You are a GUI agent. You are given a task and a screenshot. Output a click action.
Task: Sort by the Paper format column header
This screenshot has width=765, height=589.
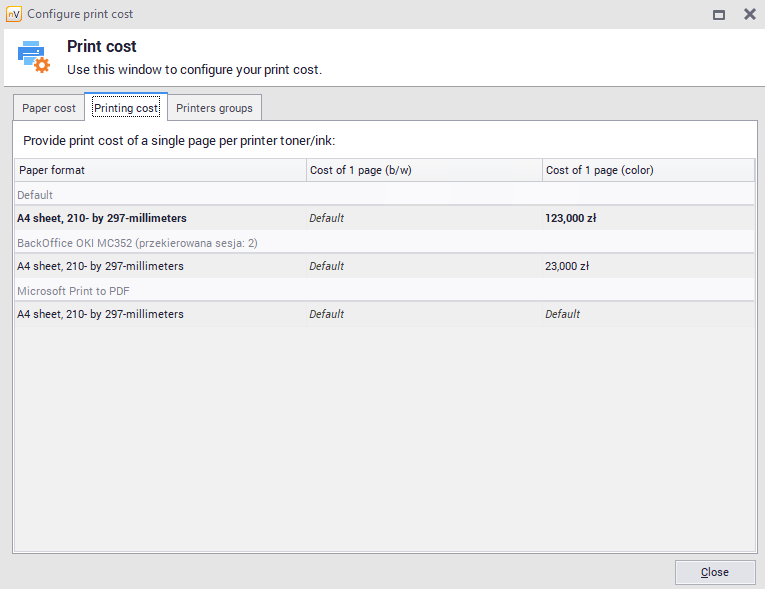tap(160, 170)
